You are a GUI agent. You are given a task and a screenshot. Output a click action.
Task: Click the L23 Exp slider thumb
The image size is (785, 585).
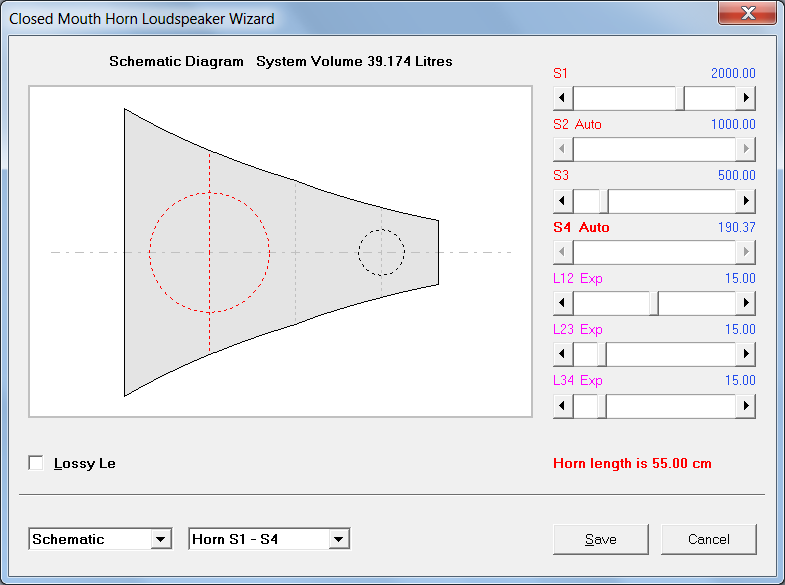point(602,354)
